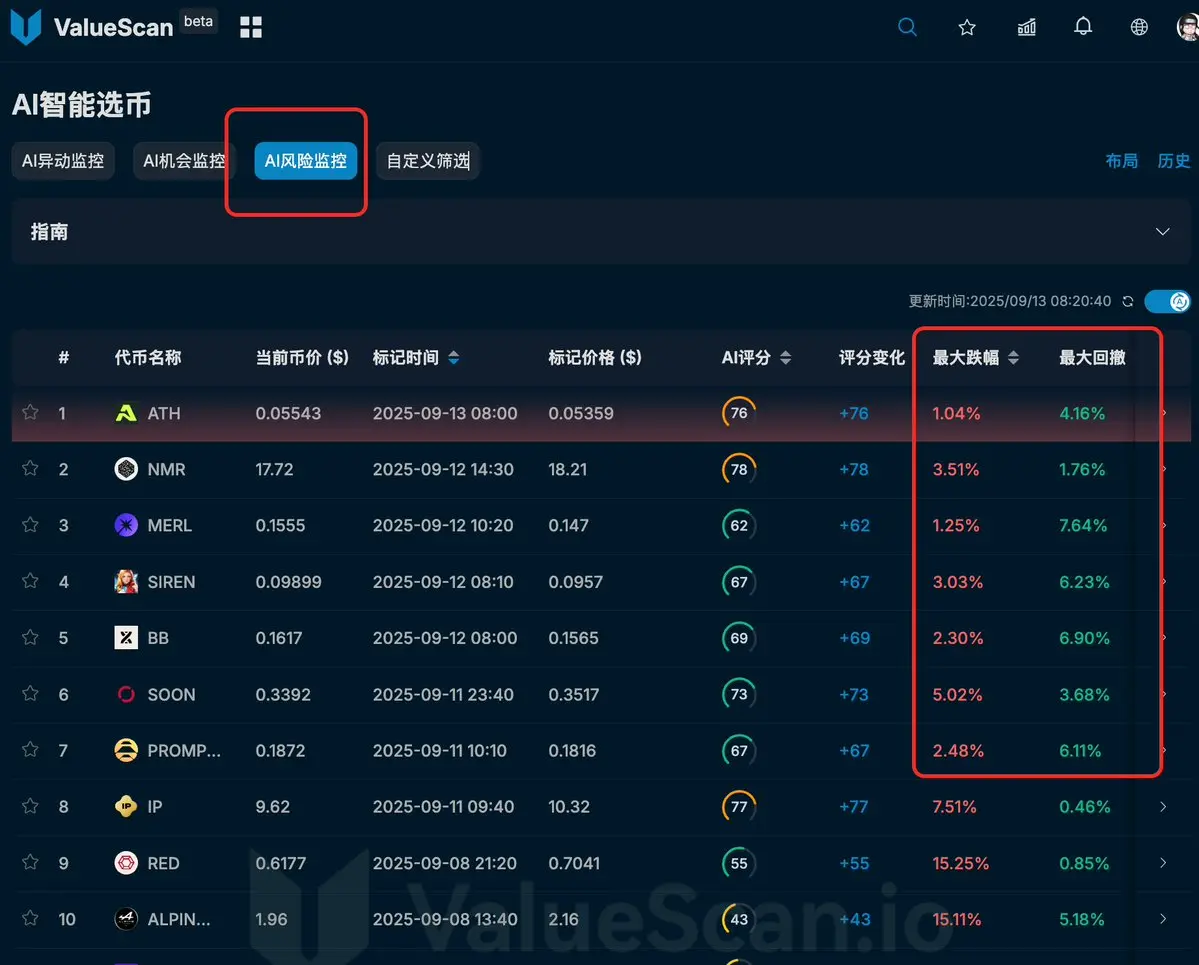This screenshot has width=1199, height=965.
Task: Open the search magnifier icon
Action: click(907, 28)
